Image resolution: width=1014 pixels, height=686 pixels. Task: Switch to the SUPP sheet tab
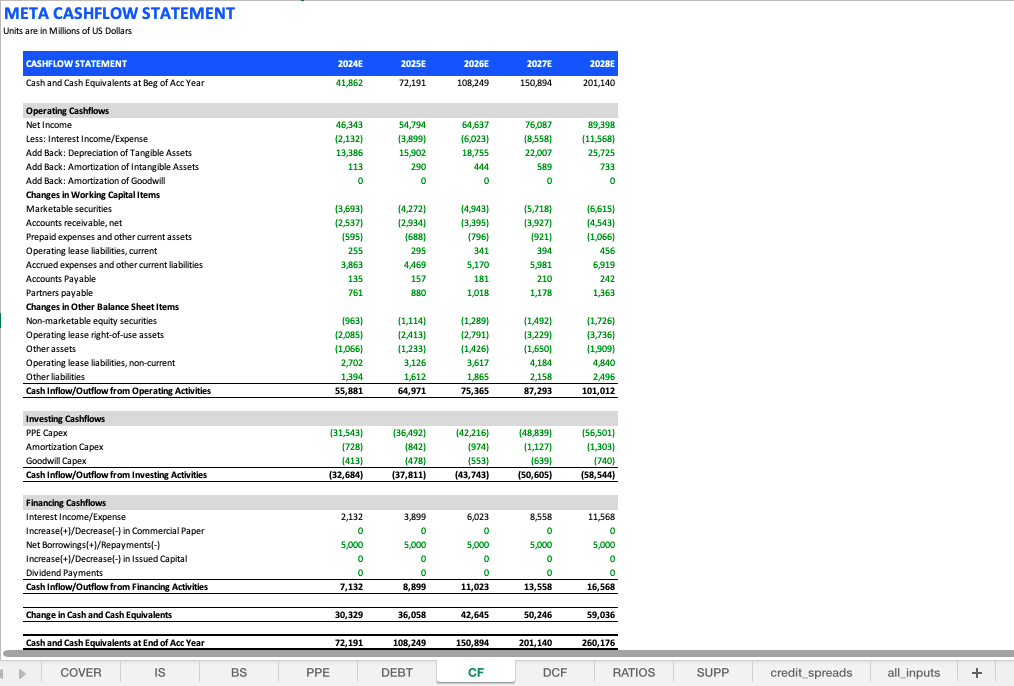pos(713,672)
